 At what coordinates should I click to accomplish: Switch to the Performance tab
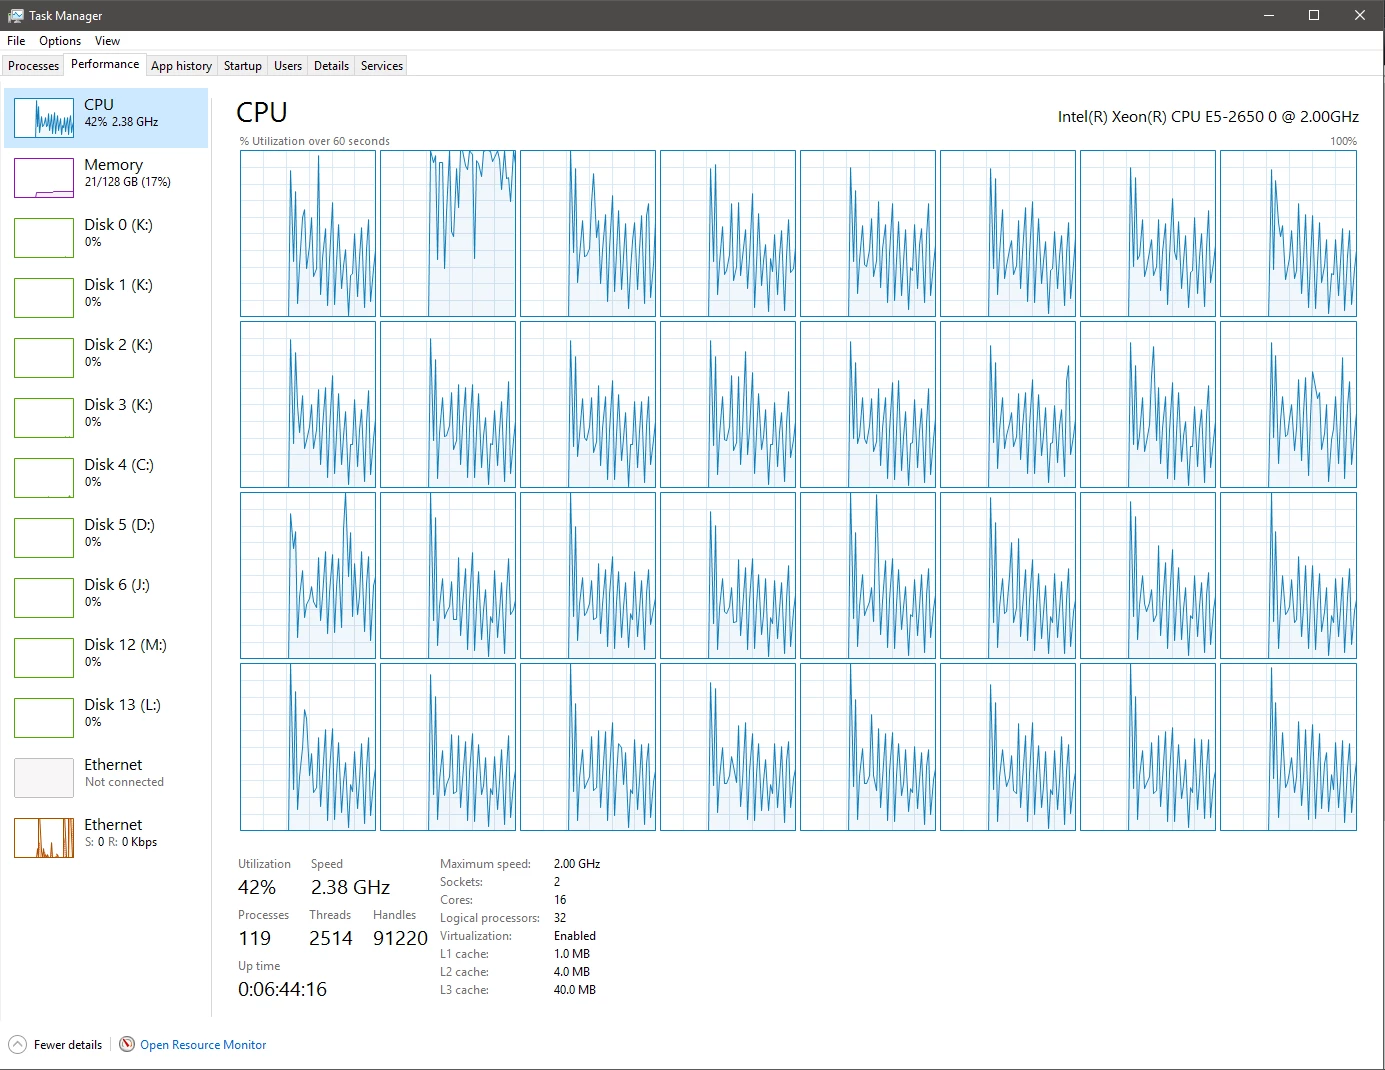(x=105, y=64)
